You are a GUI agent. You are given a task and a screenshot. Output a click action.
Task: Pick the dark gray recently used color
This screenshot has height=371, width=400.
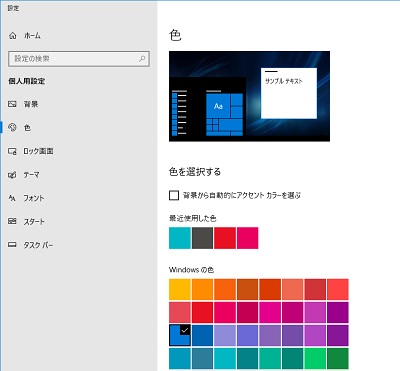[x=202, y=238]
